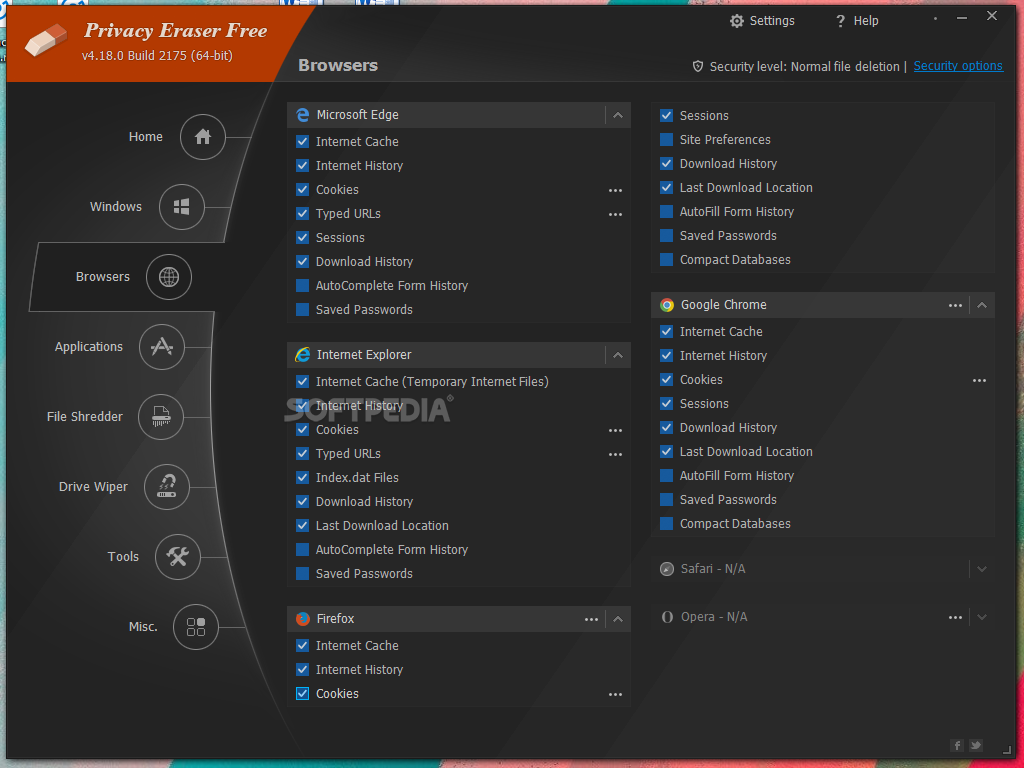Click the Firefox logo icon
The image size is (1024, 768).
tap(302, 619)
